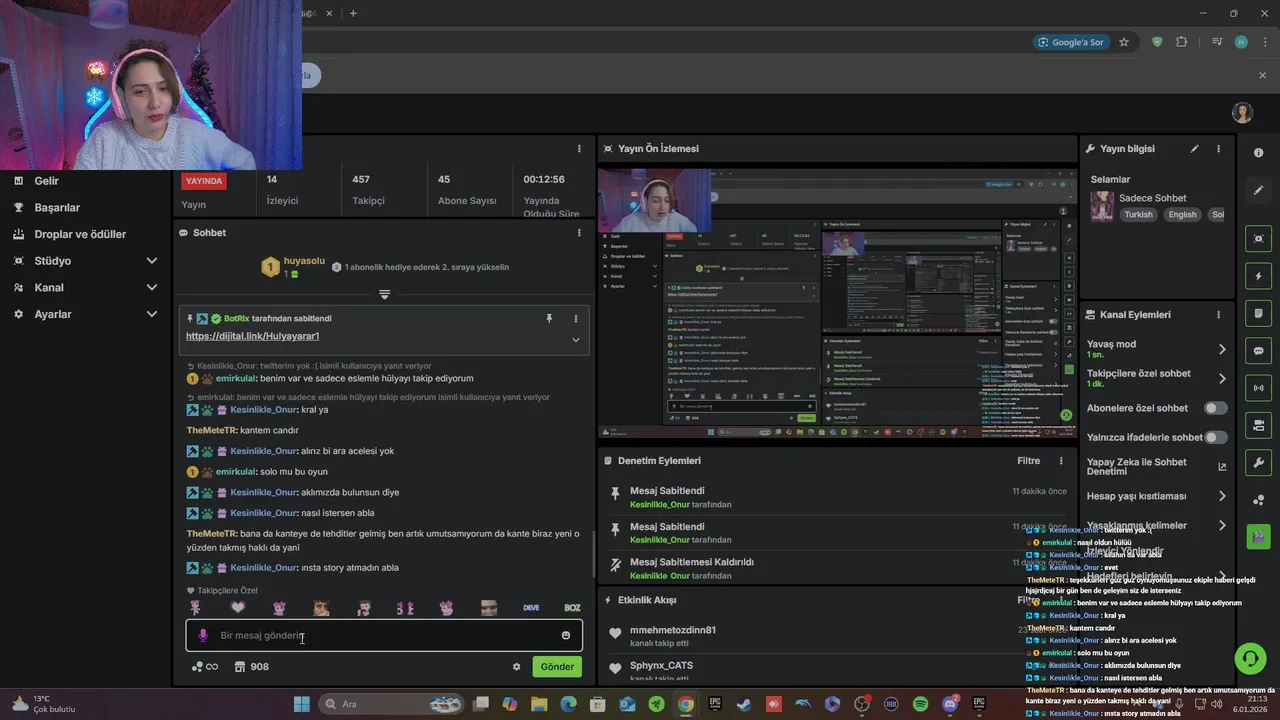Viewport: 1280px width, 720px height.
Task: Click the BOZ follower emote
Action: coord(572,607)
